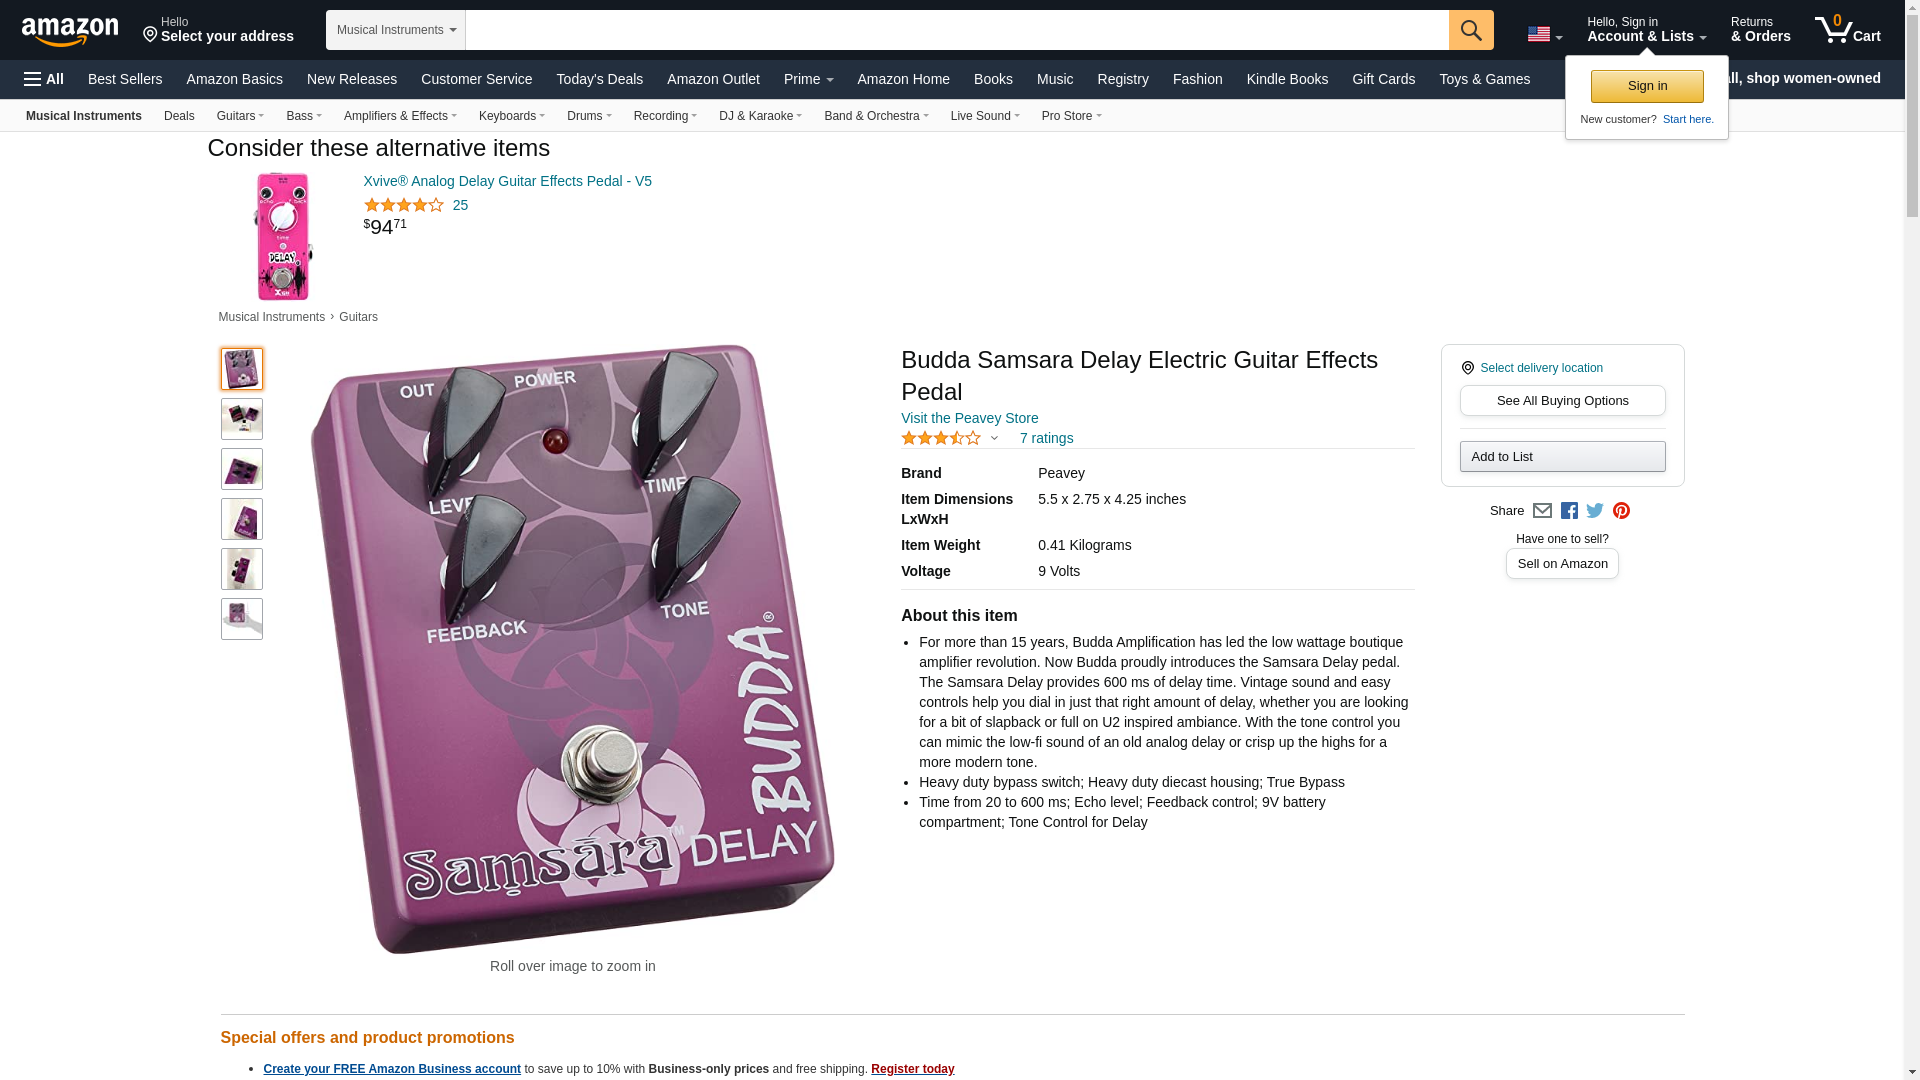Open the shopping cart icon
Viewport: 1920px width, 1080px height.
click(1847, 29)
